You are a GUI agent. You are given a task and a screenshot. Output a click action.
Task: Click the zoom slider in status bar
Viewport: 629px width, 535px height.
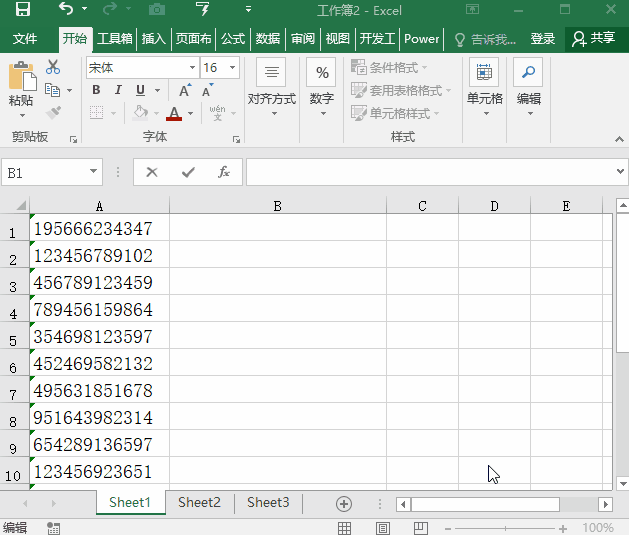(505, 529)
